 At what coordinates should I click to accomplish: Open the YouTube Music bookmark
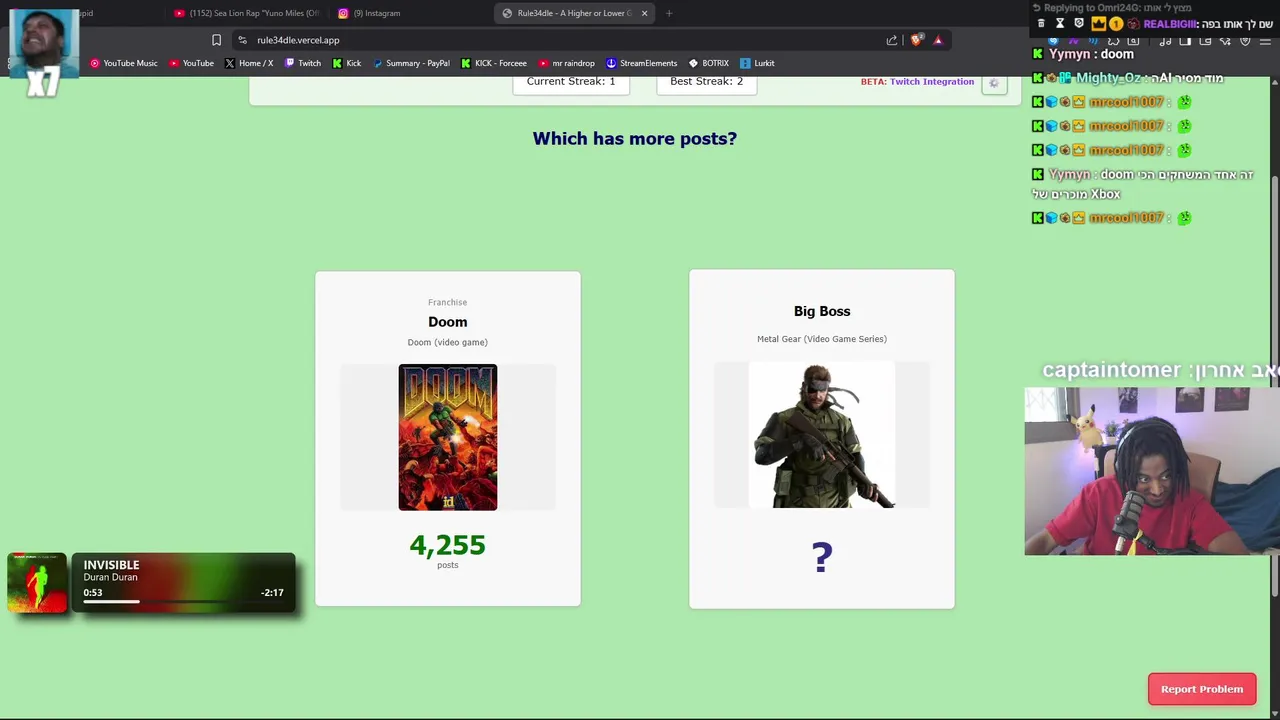tap(124, 63)
